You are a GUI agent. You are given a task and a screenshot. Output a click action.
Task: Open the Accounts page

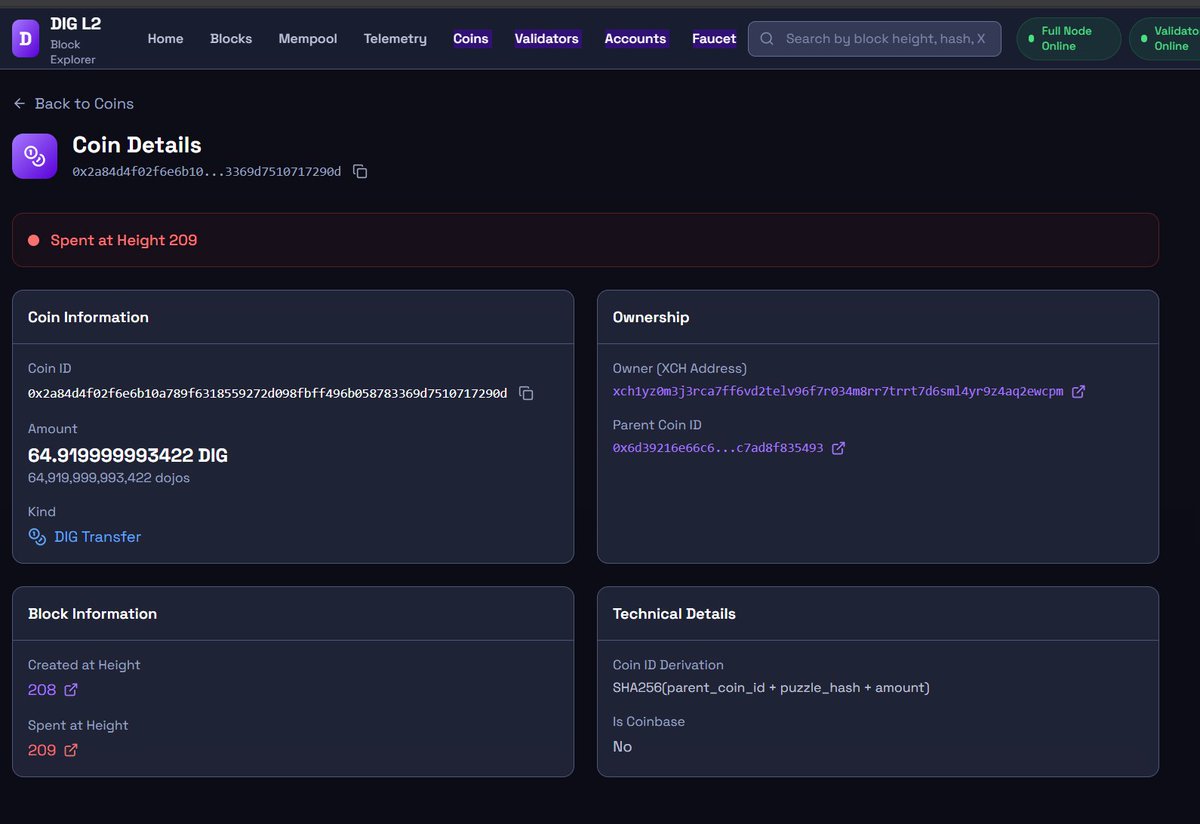(x=635, y=39)
